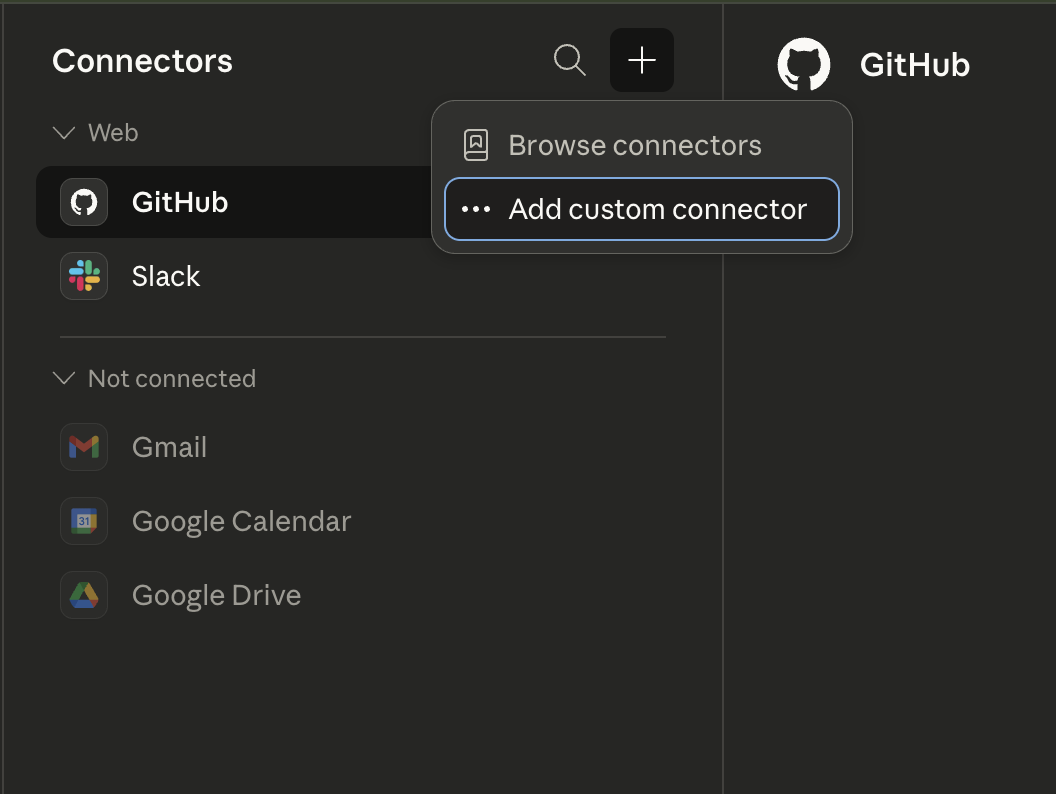Collapse the Web section chevron

click(64, 133)
